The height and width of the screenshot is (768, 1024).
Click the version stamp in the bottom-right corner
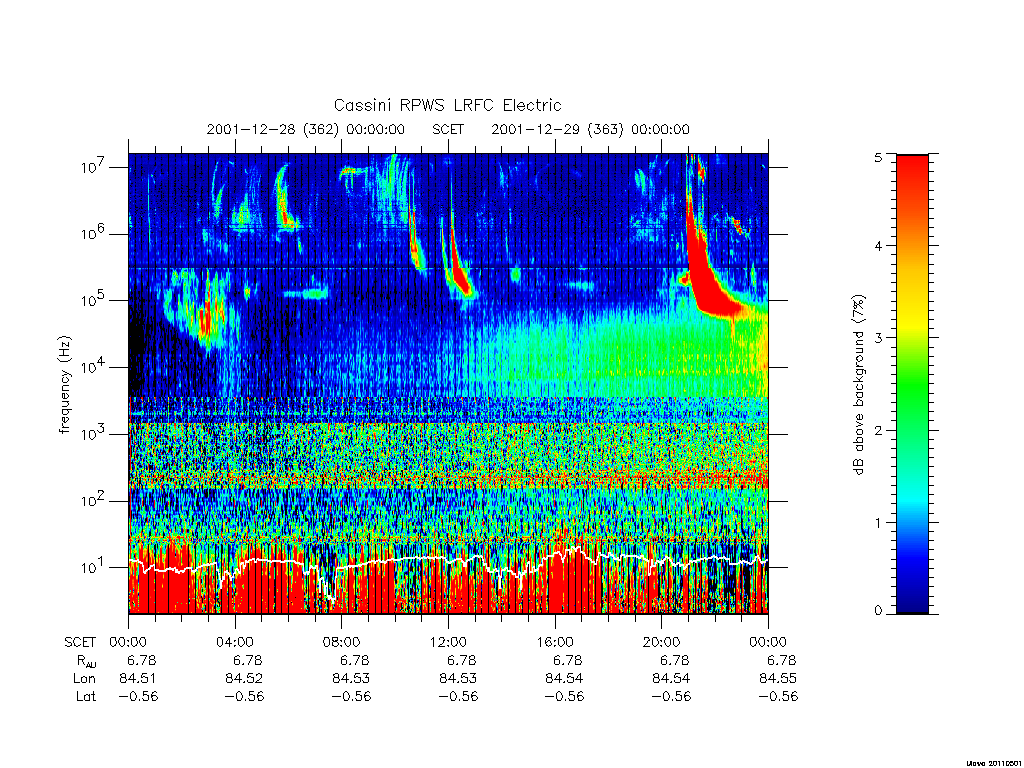(993, 762)
